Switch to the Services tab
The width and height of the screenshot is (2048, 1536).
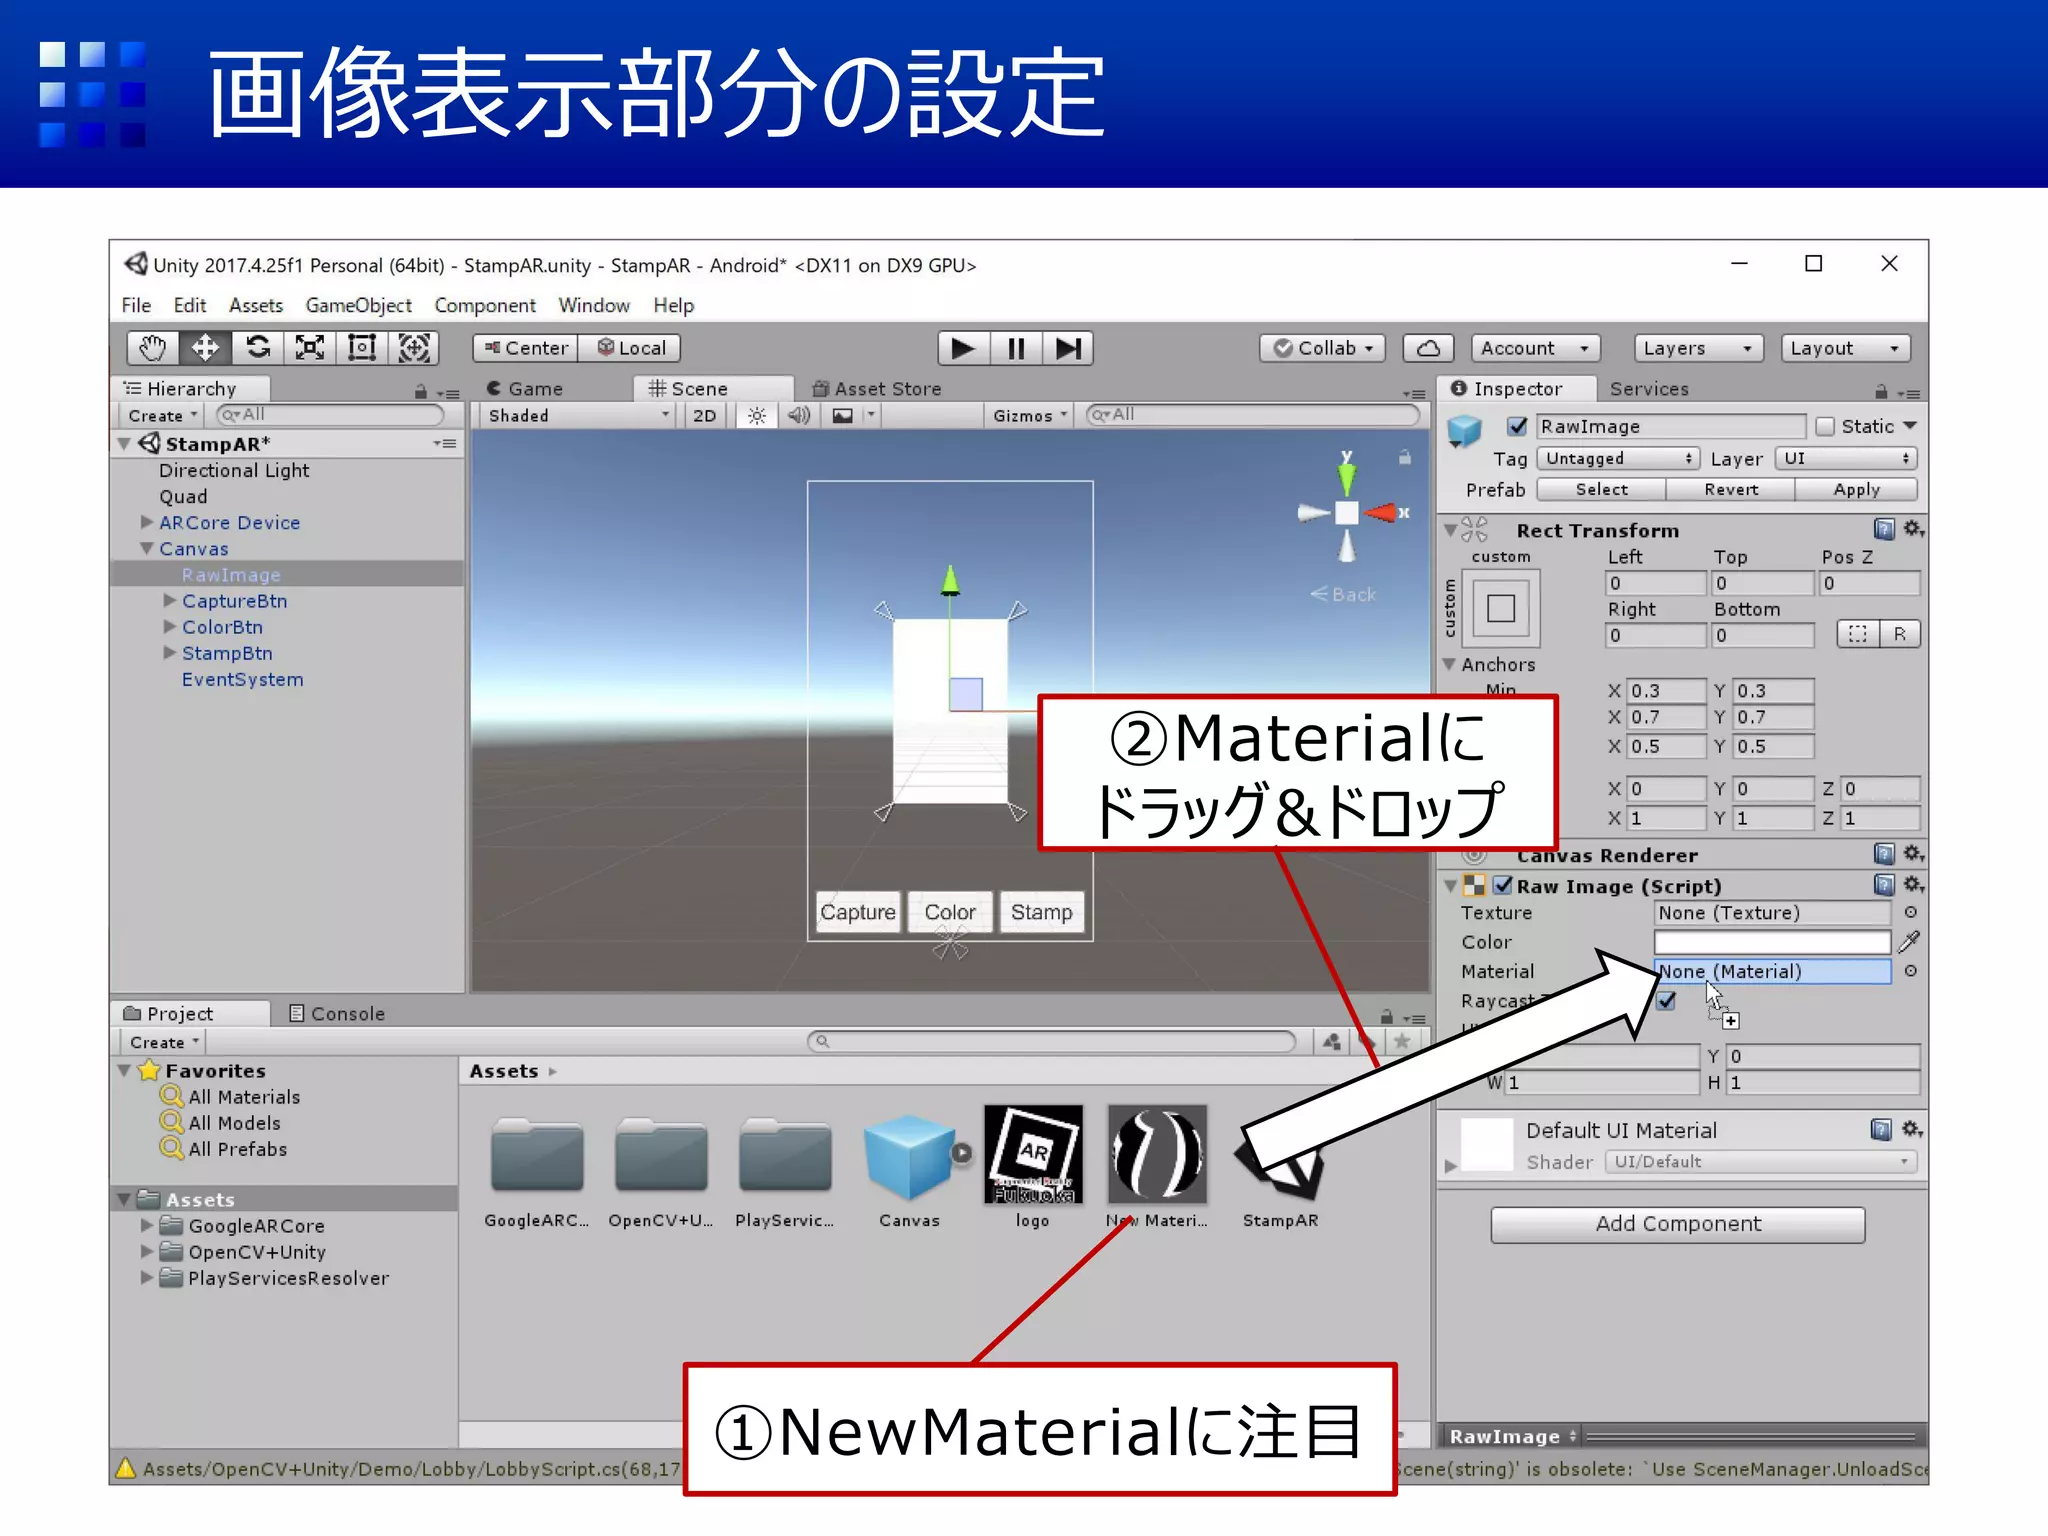pos(1649,389)
